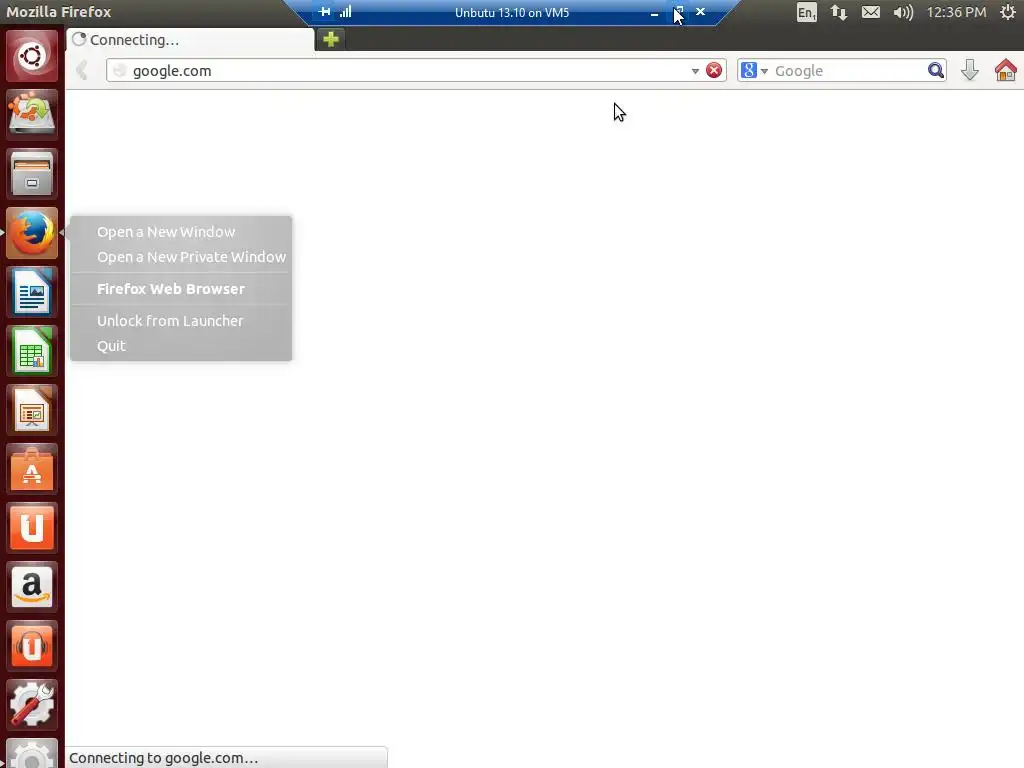Open Ubuntu Software Center launcher icon
The height and width of the screenshot is (768, 1024).
pos(31,469)
